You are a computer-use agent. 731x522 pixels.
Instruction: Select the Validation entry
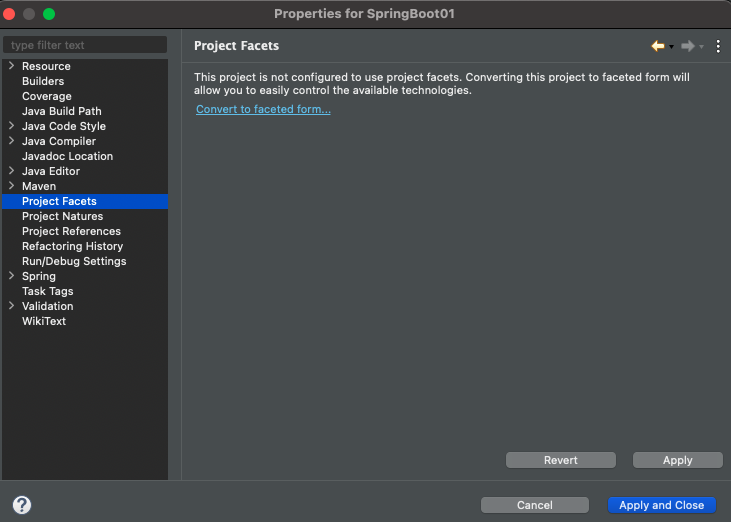pos(48,306)
